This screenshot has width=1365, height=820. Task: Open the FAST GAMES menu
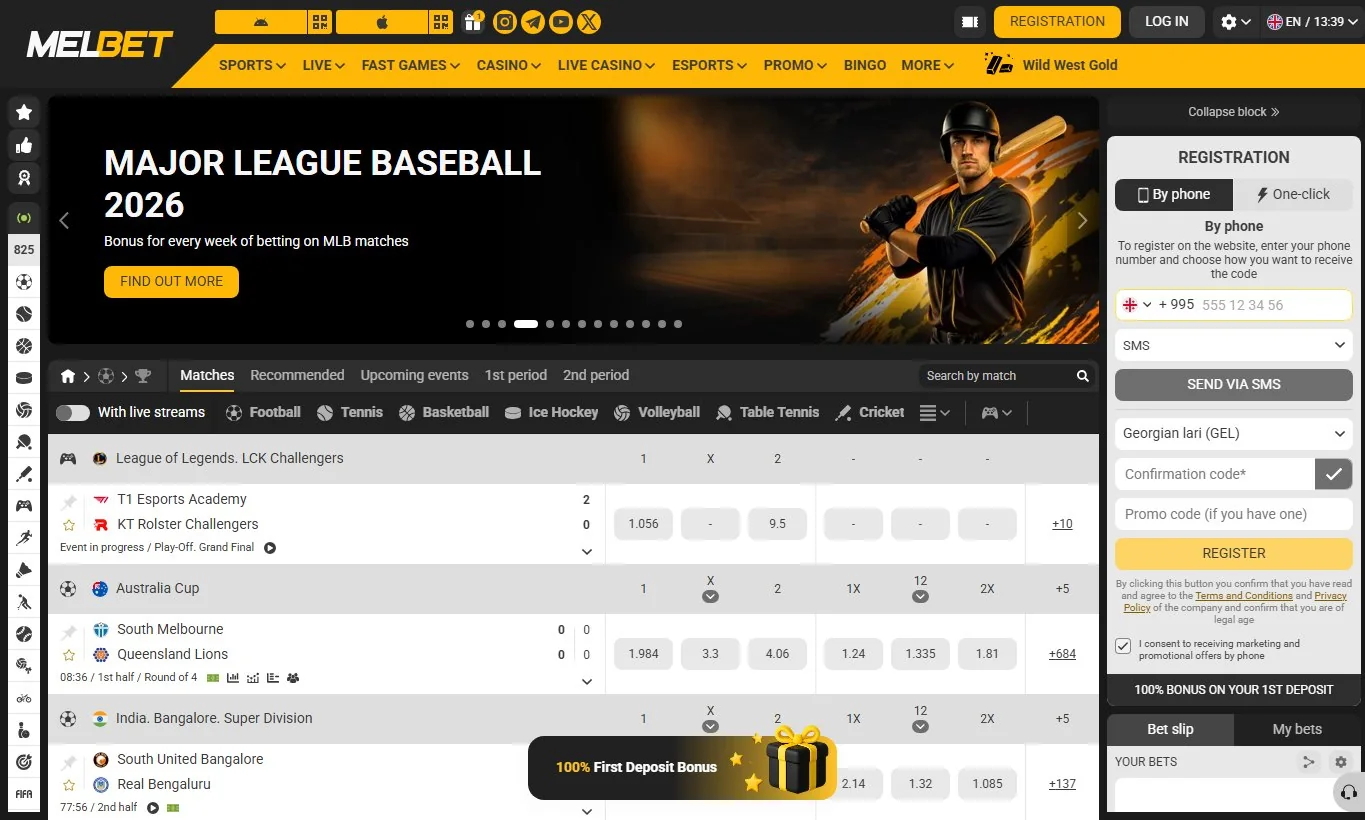pyautogui.click(x=411, y=65)
